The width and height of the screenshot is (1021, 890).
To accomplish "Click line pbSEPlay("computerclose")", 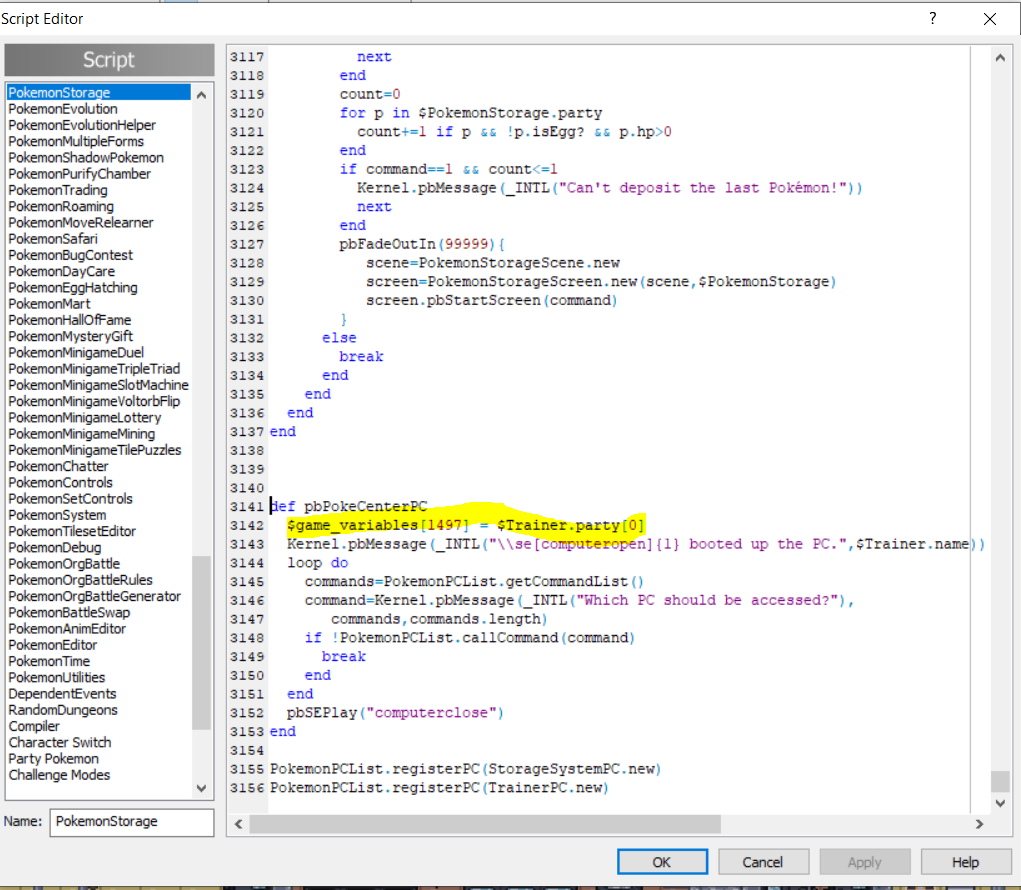I will (x=395, y=713).
